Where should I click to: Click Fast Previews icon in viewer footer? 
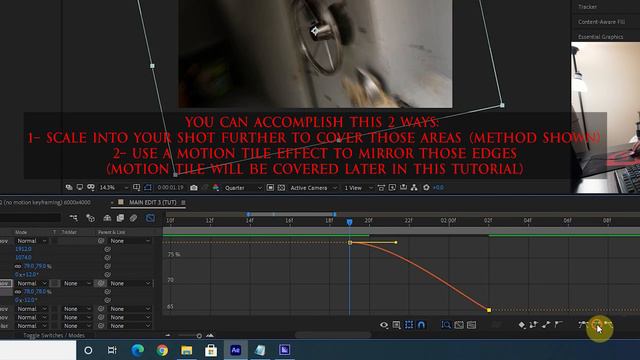tap(392, 188)
